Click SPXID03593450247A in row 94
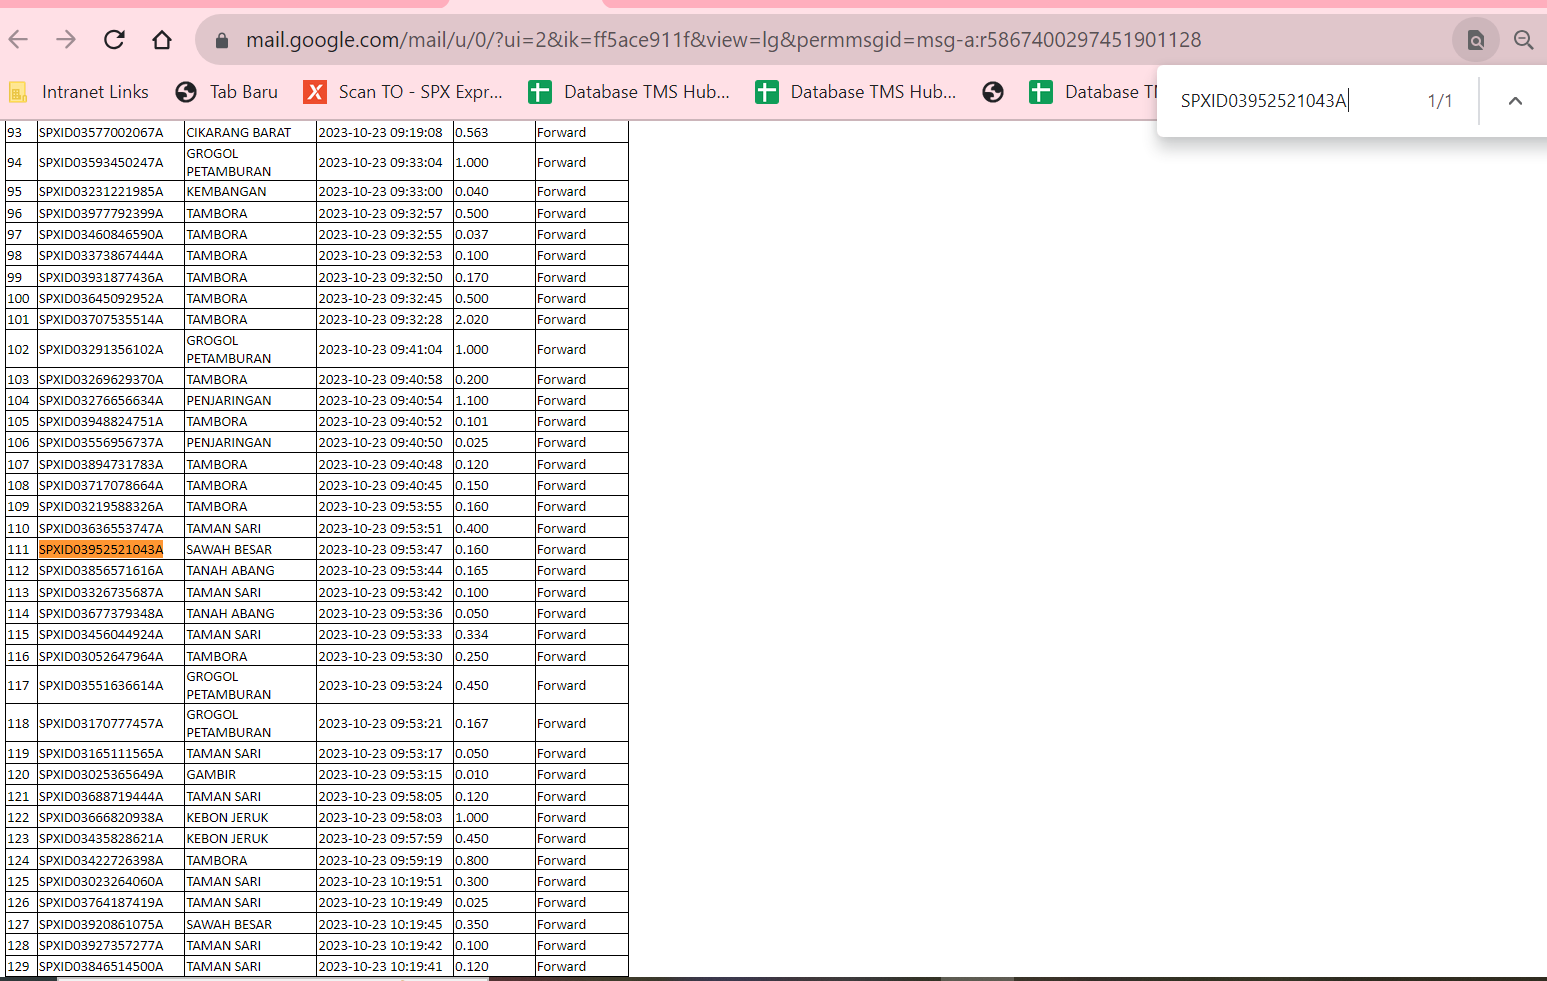1547x981 pixels. coord(101,162)
